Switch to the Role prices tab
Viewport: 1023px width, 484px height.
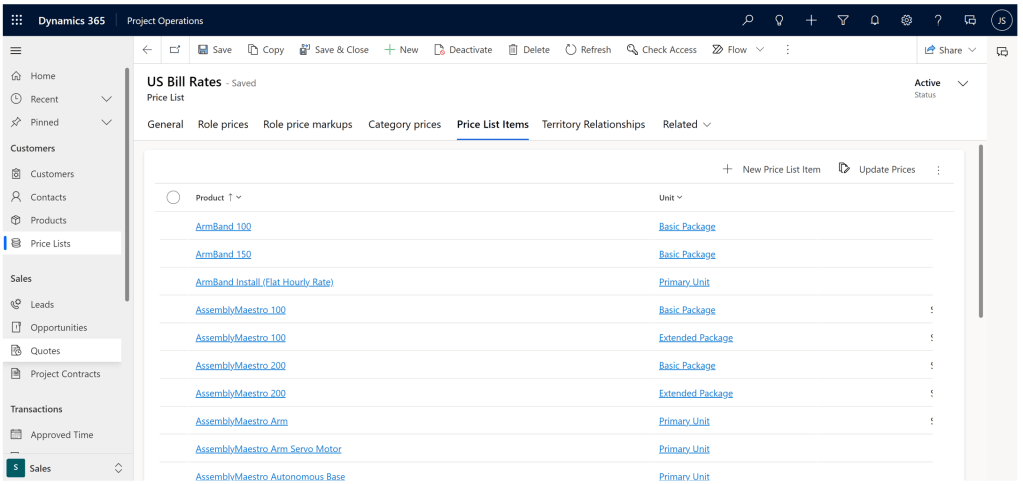pyautogui.click(x=223, y=125)
